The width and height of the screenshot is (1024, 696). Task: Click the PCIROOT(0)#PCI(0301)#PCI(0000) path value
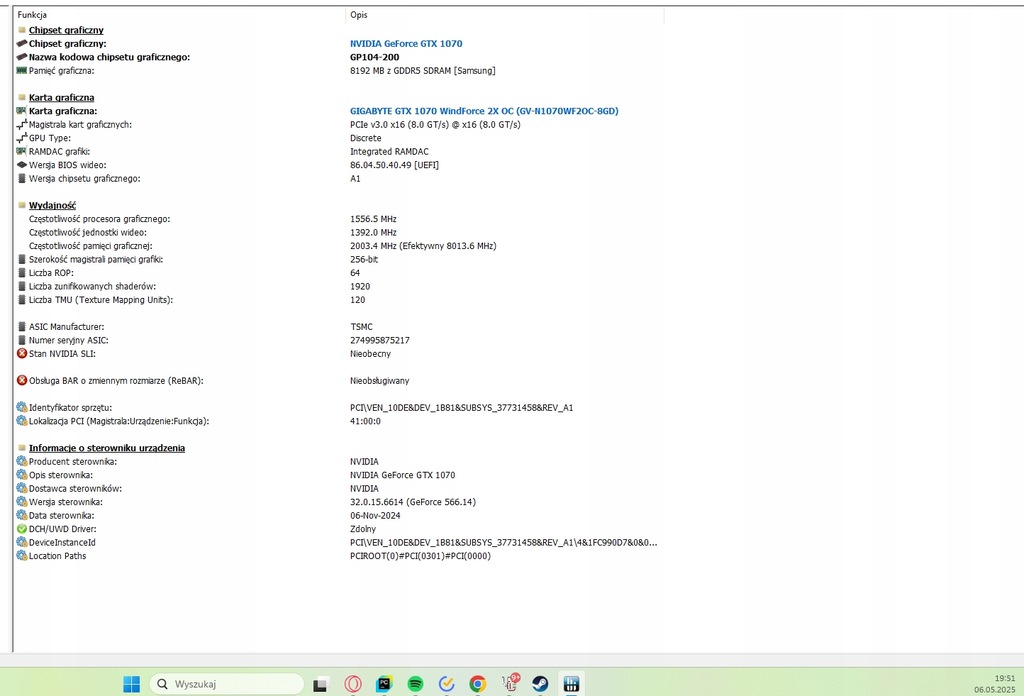420,556
